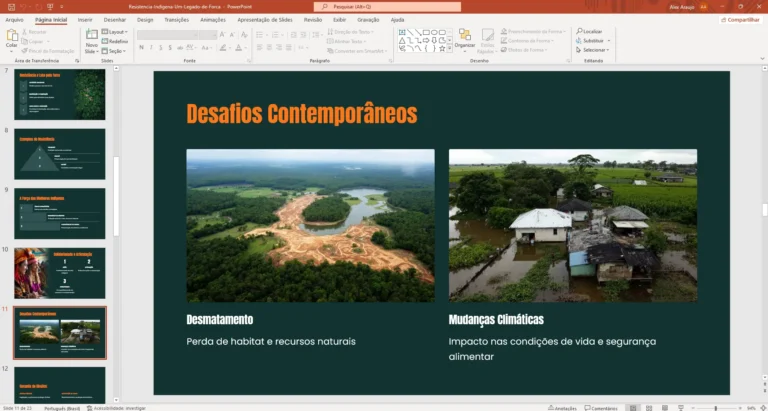The height and width of the screenshot is (411, 768).
Task: Click the AA account avatar
Action: point(703,7)
